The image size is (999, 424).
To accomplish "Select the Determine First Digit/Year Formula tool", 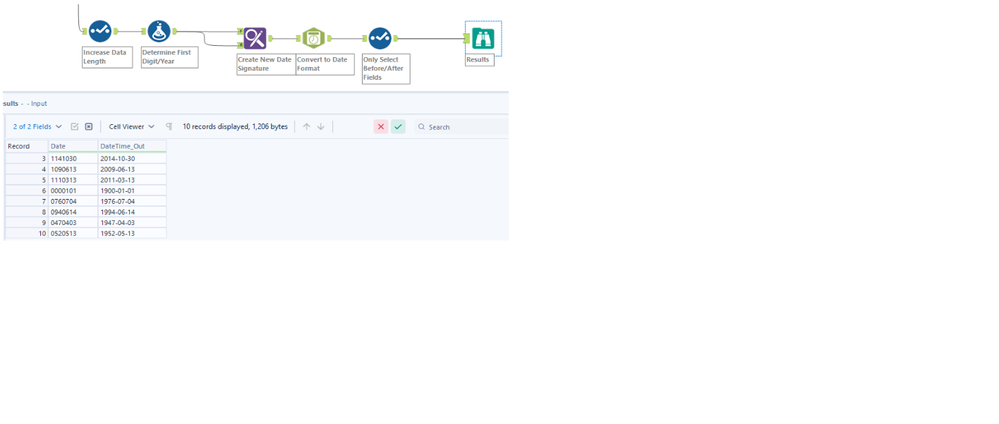I will click(x=159, y=31).
